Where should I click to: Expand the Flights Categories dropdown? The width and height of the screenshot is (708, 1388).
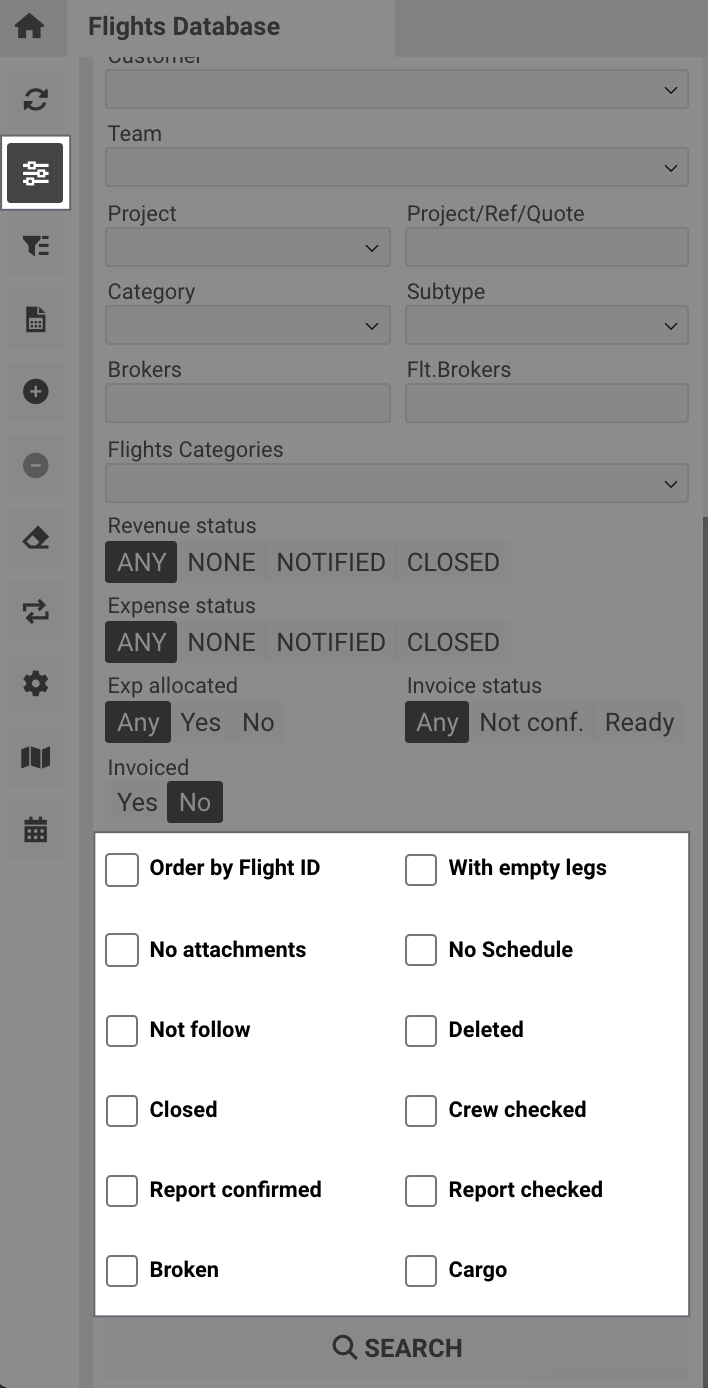click(396, 483)
